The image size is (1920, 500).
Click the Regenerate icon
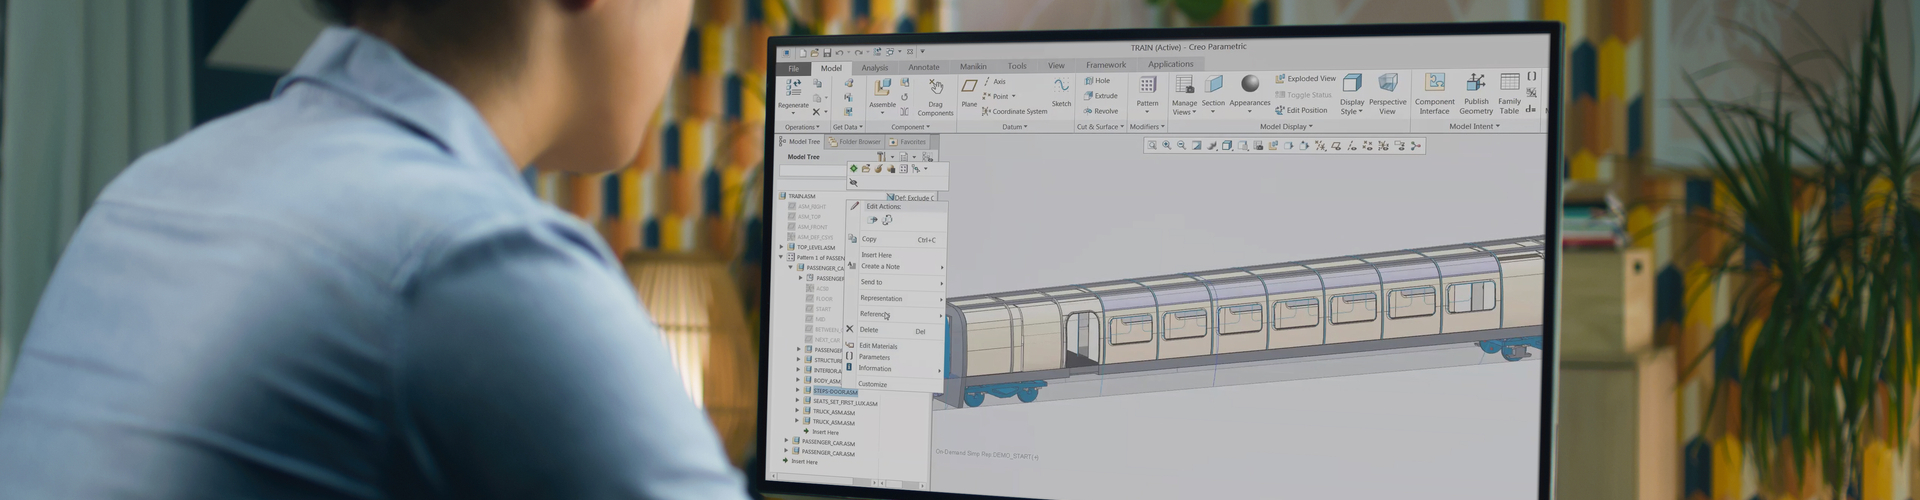(x=793, y=90)
